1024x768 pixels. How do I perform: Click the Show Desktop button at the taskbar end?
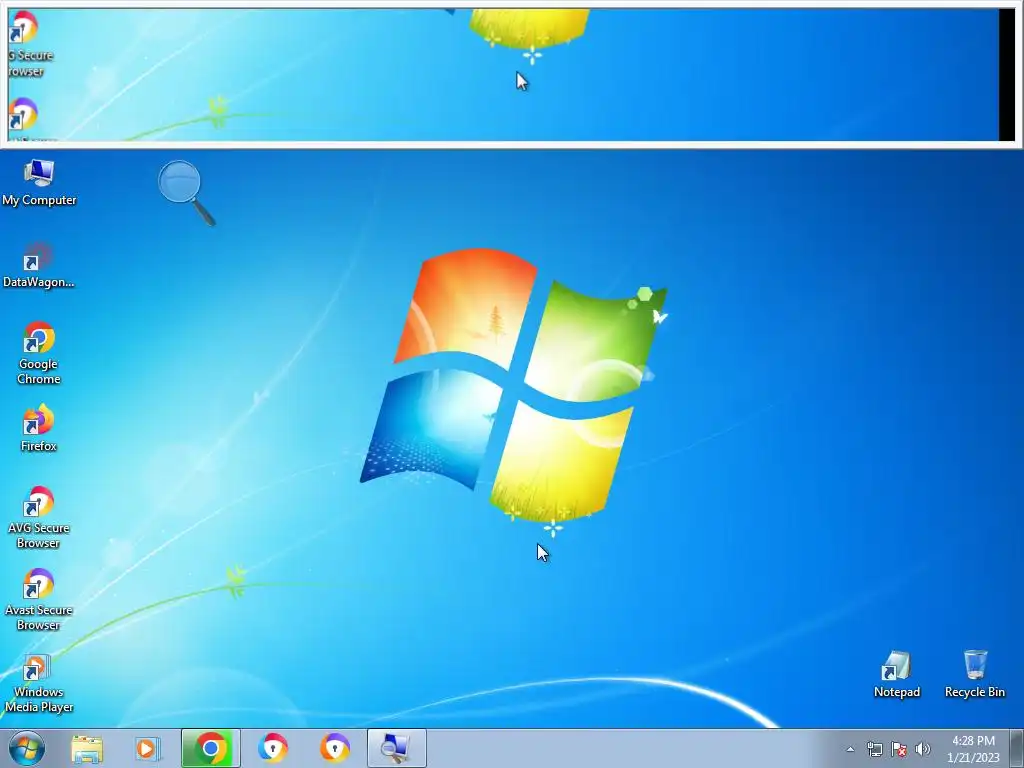[x=1017, y=748]
